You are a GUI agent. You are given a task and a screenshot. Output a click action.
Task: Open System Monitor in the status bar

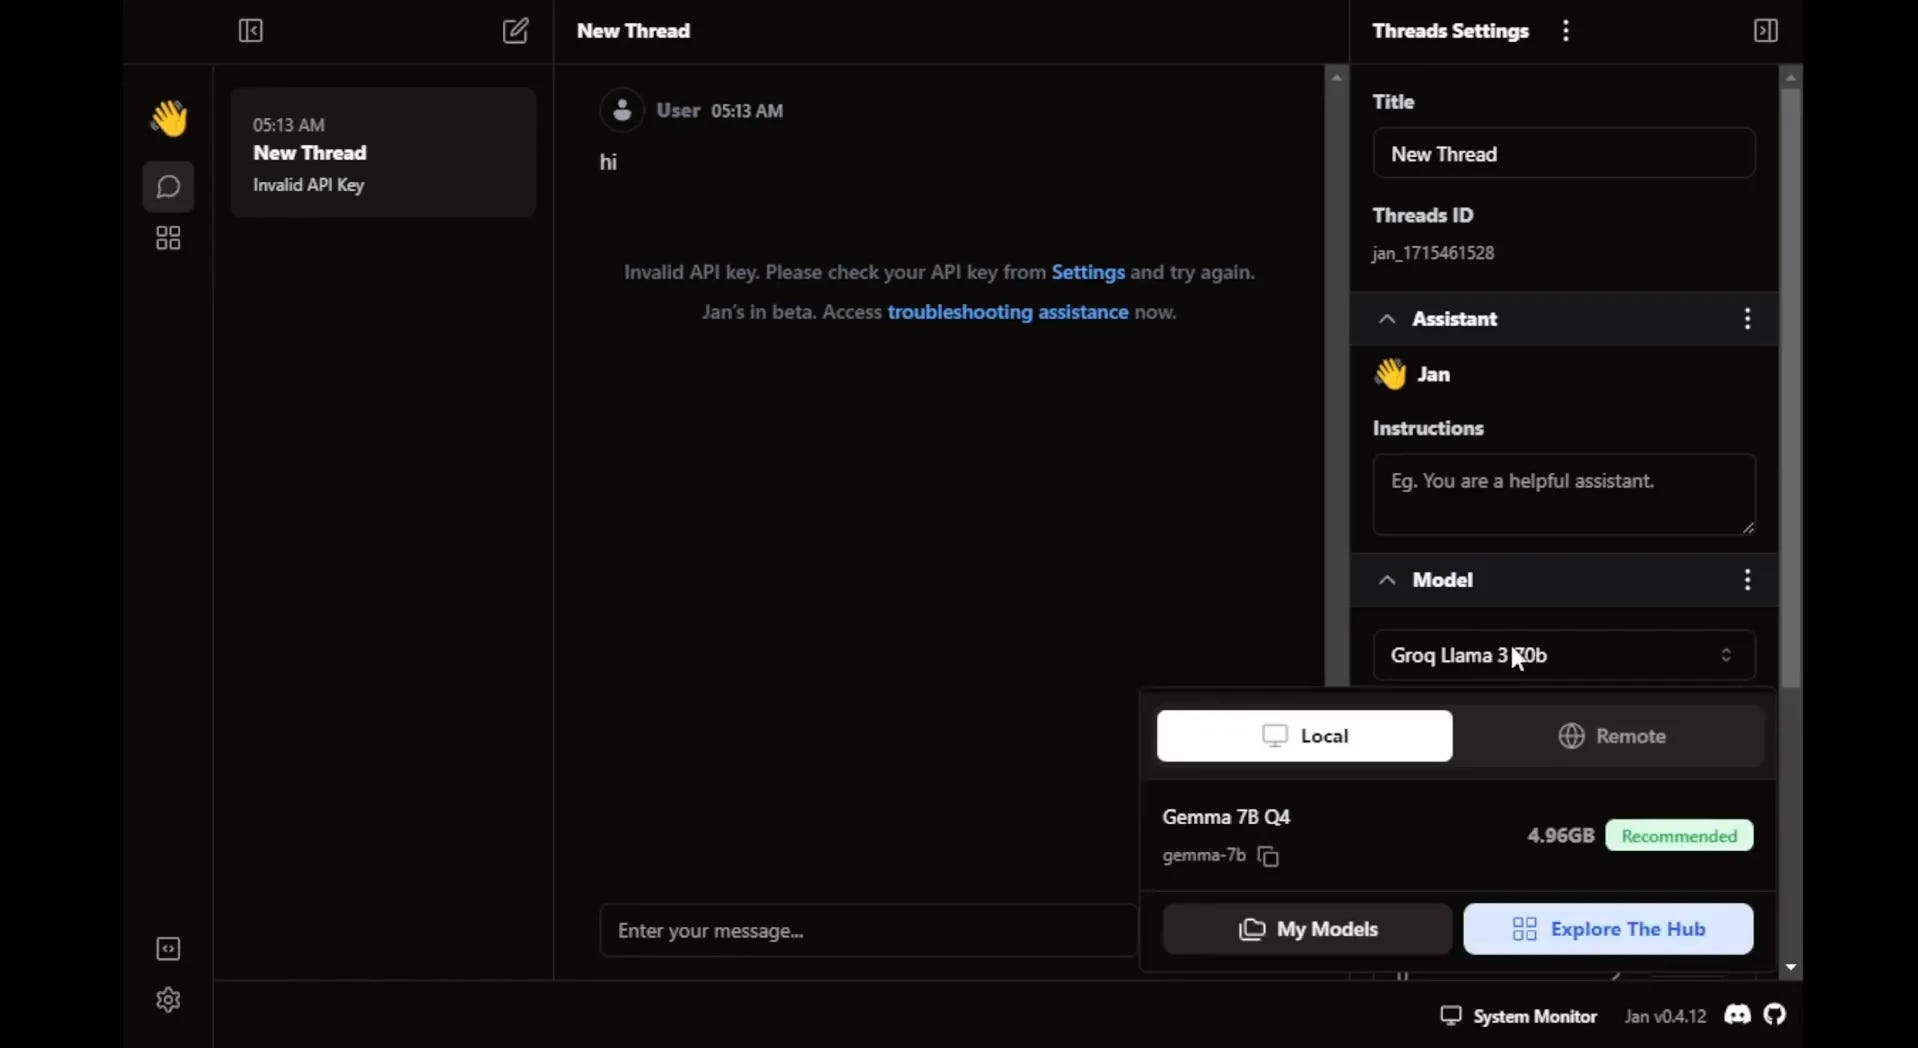click(x=1518, y=1015)
